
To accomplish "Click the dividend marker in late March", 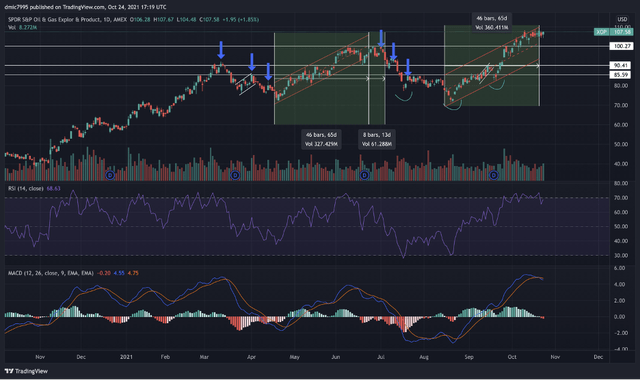I will click(x=235, y=176).
